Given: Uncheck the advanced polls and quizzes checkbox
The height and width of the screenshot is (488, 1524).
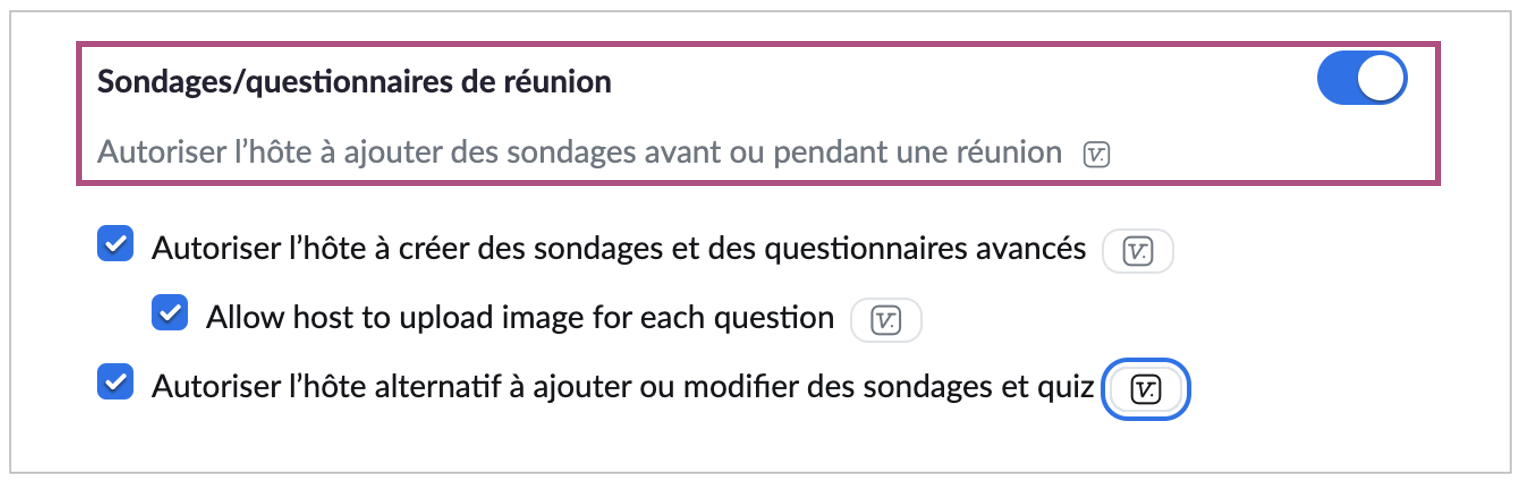Looking at the screenshot, I should tap(115, 246).
